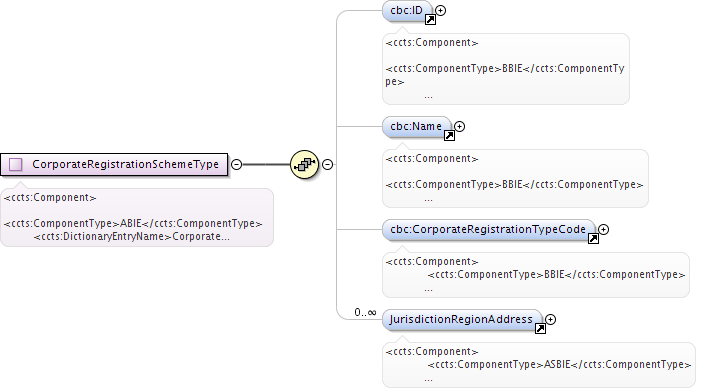703x391 pixels.
Task: Collapse the sequence compositor children
Action: [328, 165]
